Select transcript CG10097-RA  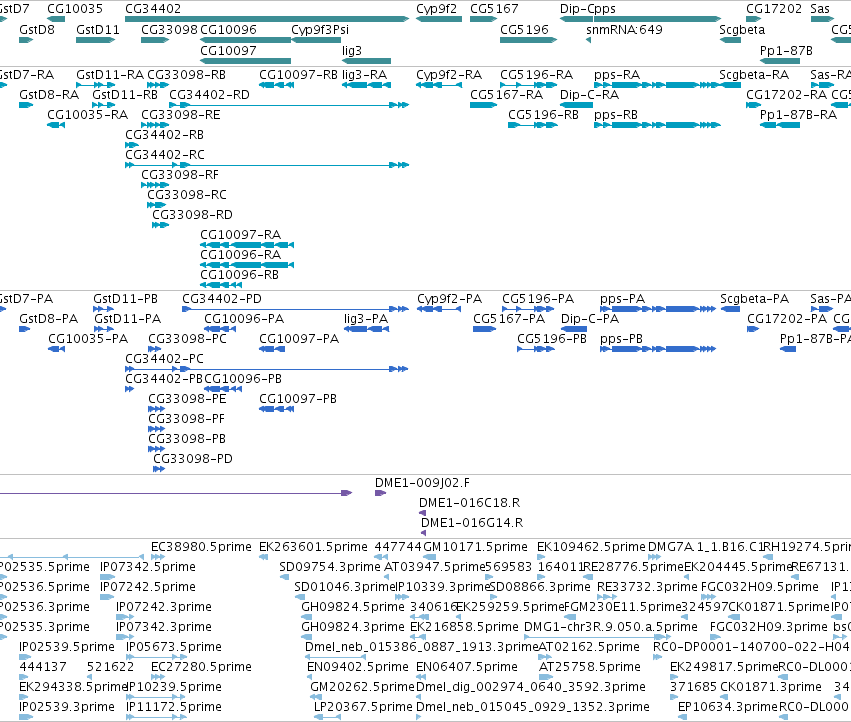click(x=247, y=245)
